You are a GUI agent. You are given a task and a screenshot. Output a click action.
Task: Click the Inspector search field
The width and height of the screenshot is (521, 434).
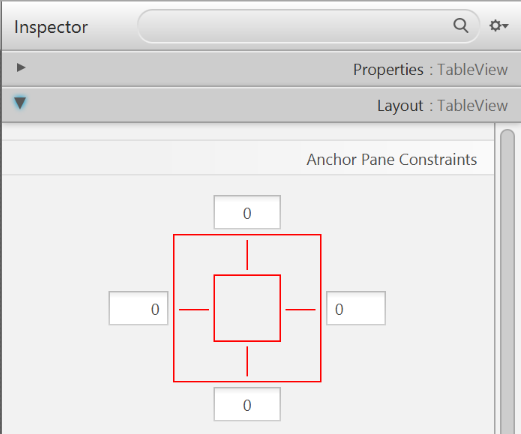click(308, 26)
